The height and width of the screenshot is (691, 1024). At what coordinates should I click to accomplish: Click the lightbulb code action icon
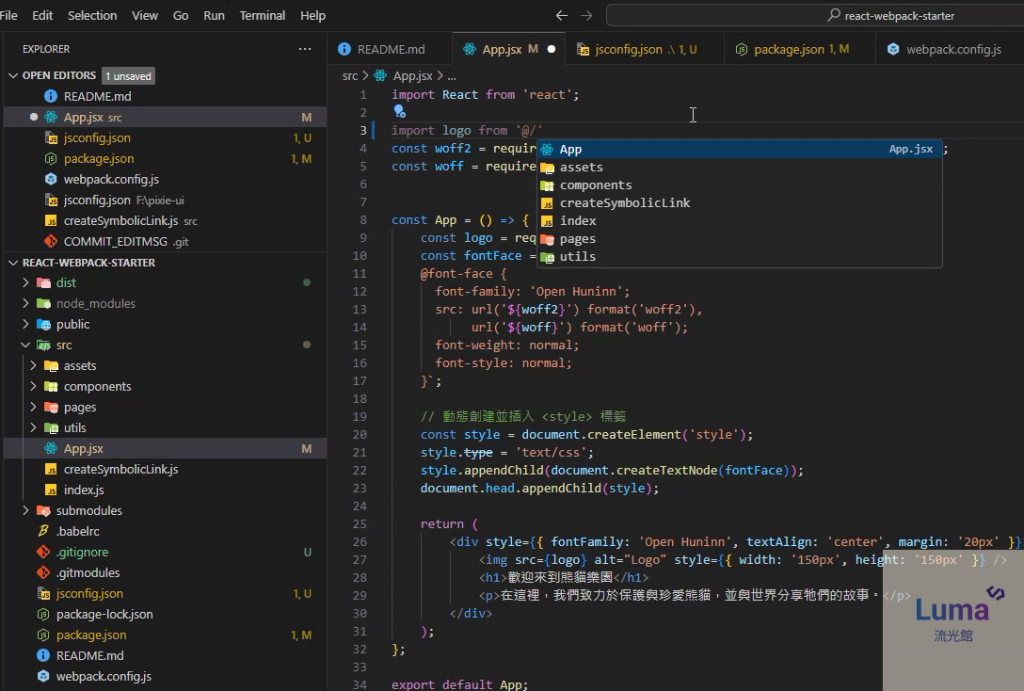[x=398, y=112]
